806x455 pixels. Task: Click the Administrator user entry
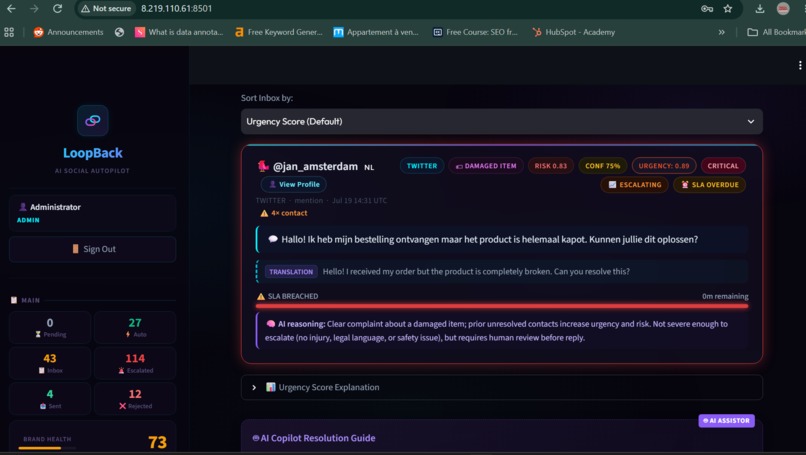click(93, 213)
